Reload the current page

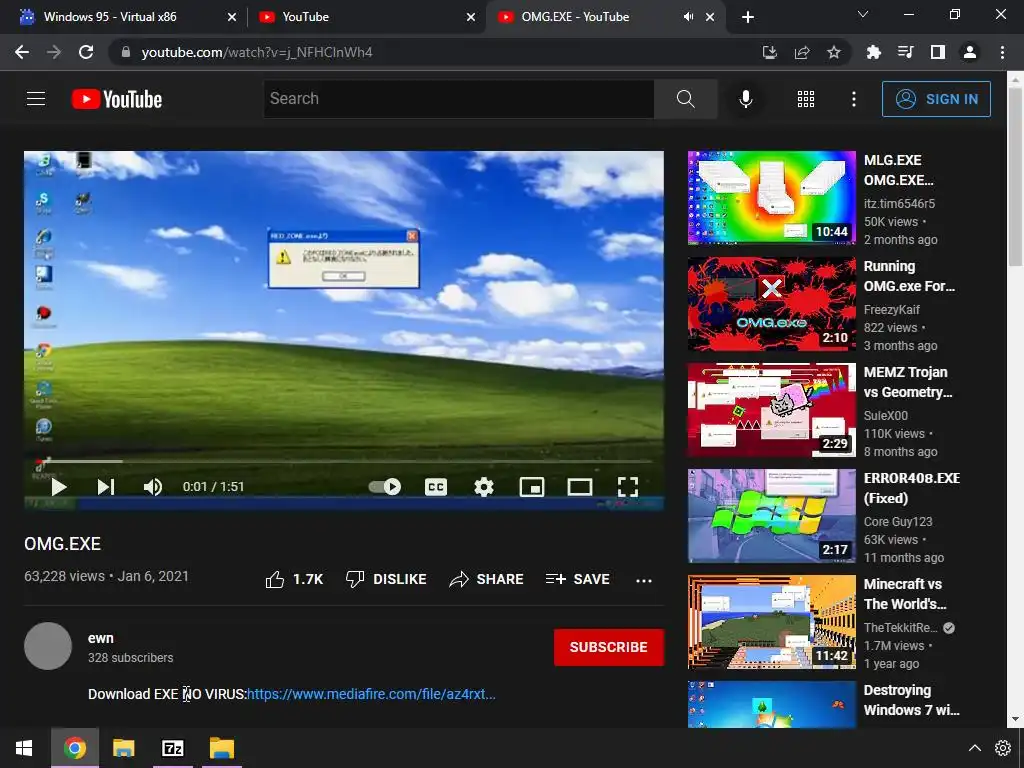[x=86, y=52]
